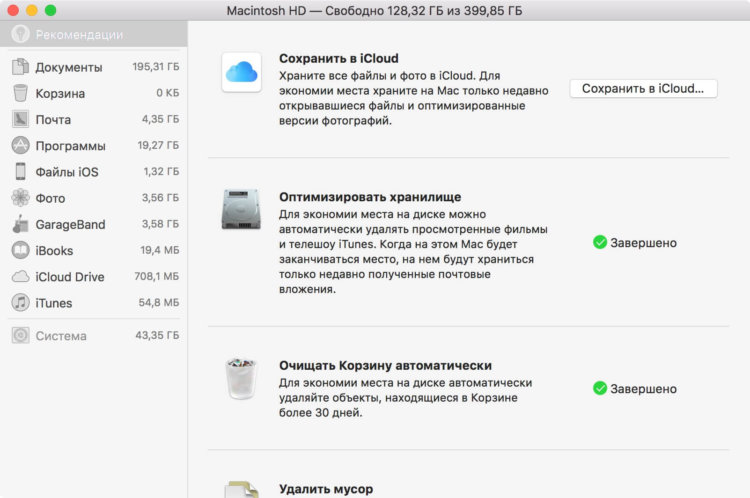Click the Удалить мусор heading
Image resolution: width=750 pixels, height=498 pixels.
[326, 489]
